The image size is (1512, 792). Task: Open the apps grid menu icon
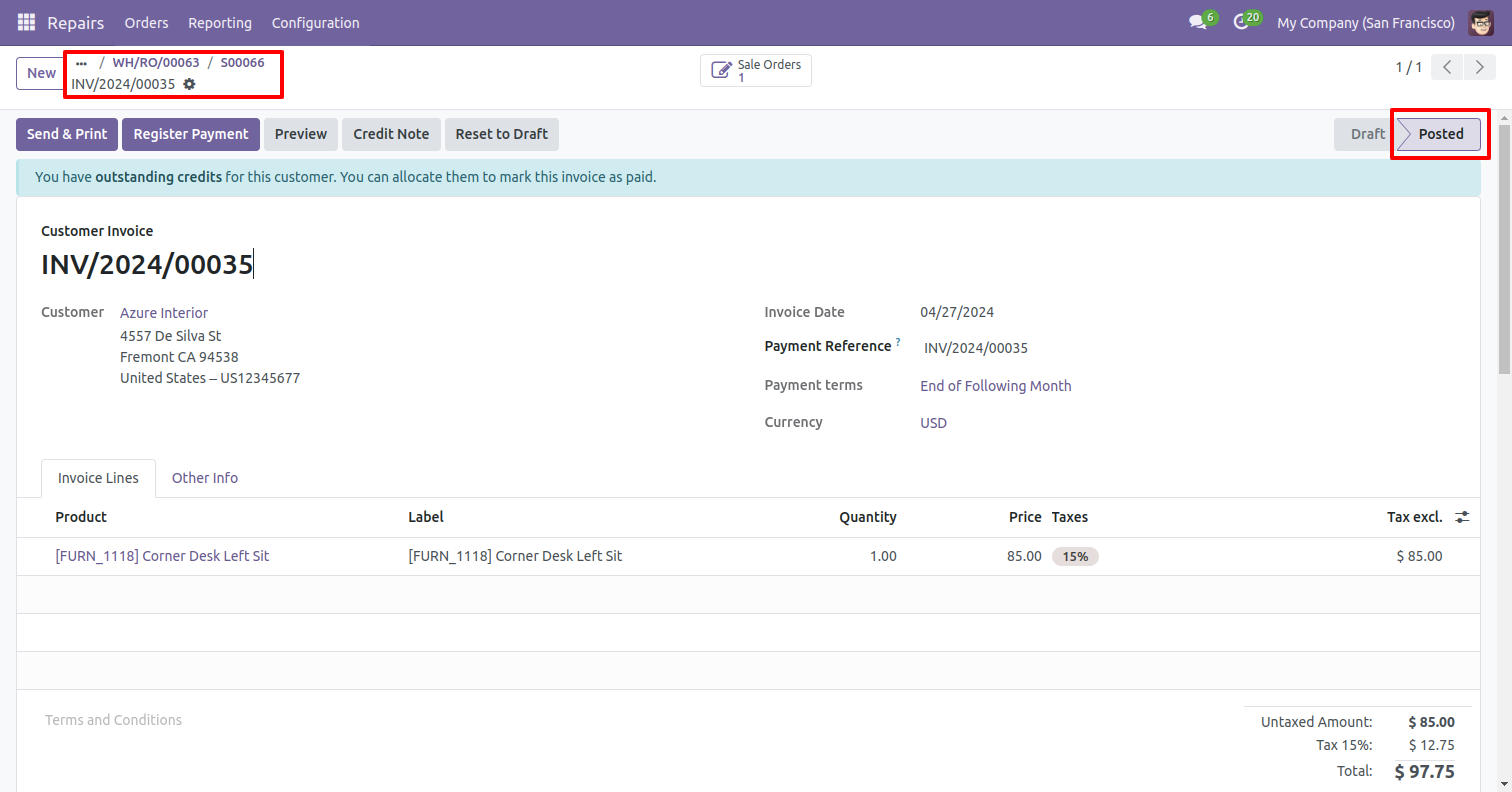pos(26,22)
